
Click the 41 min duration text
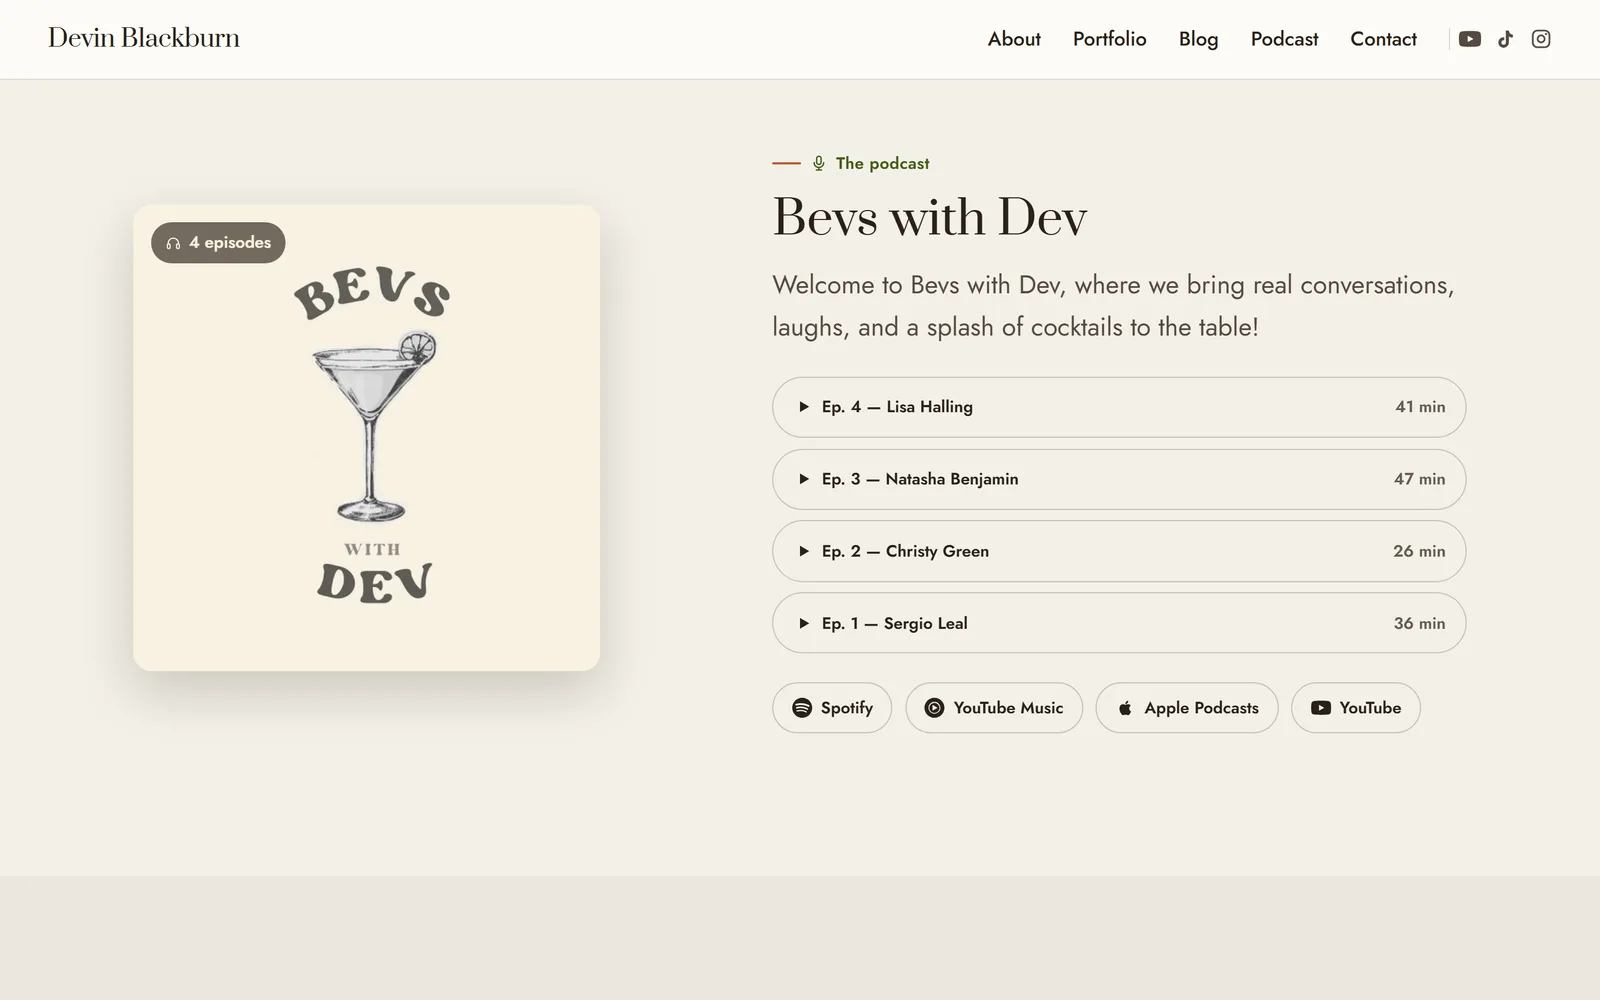click(1420, 407)
